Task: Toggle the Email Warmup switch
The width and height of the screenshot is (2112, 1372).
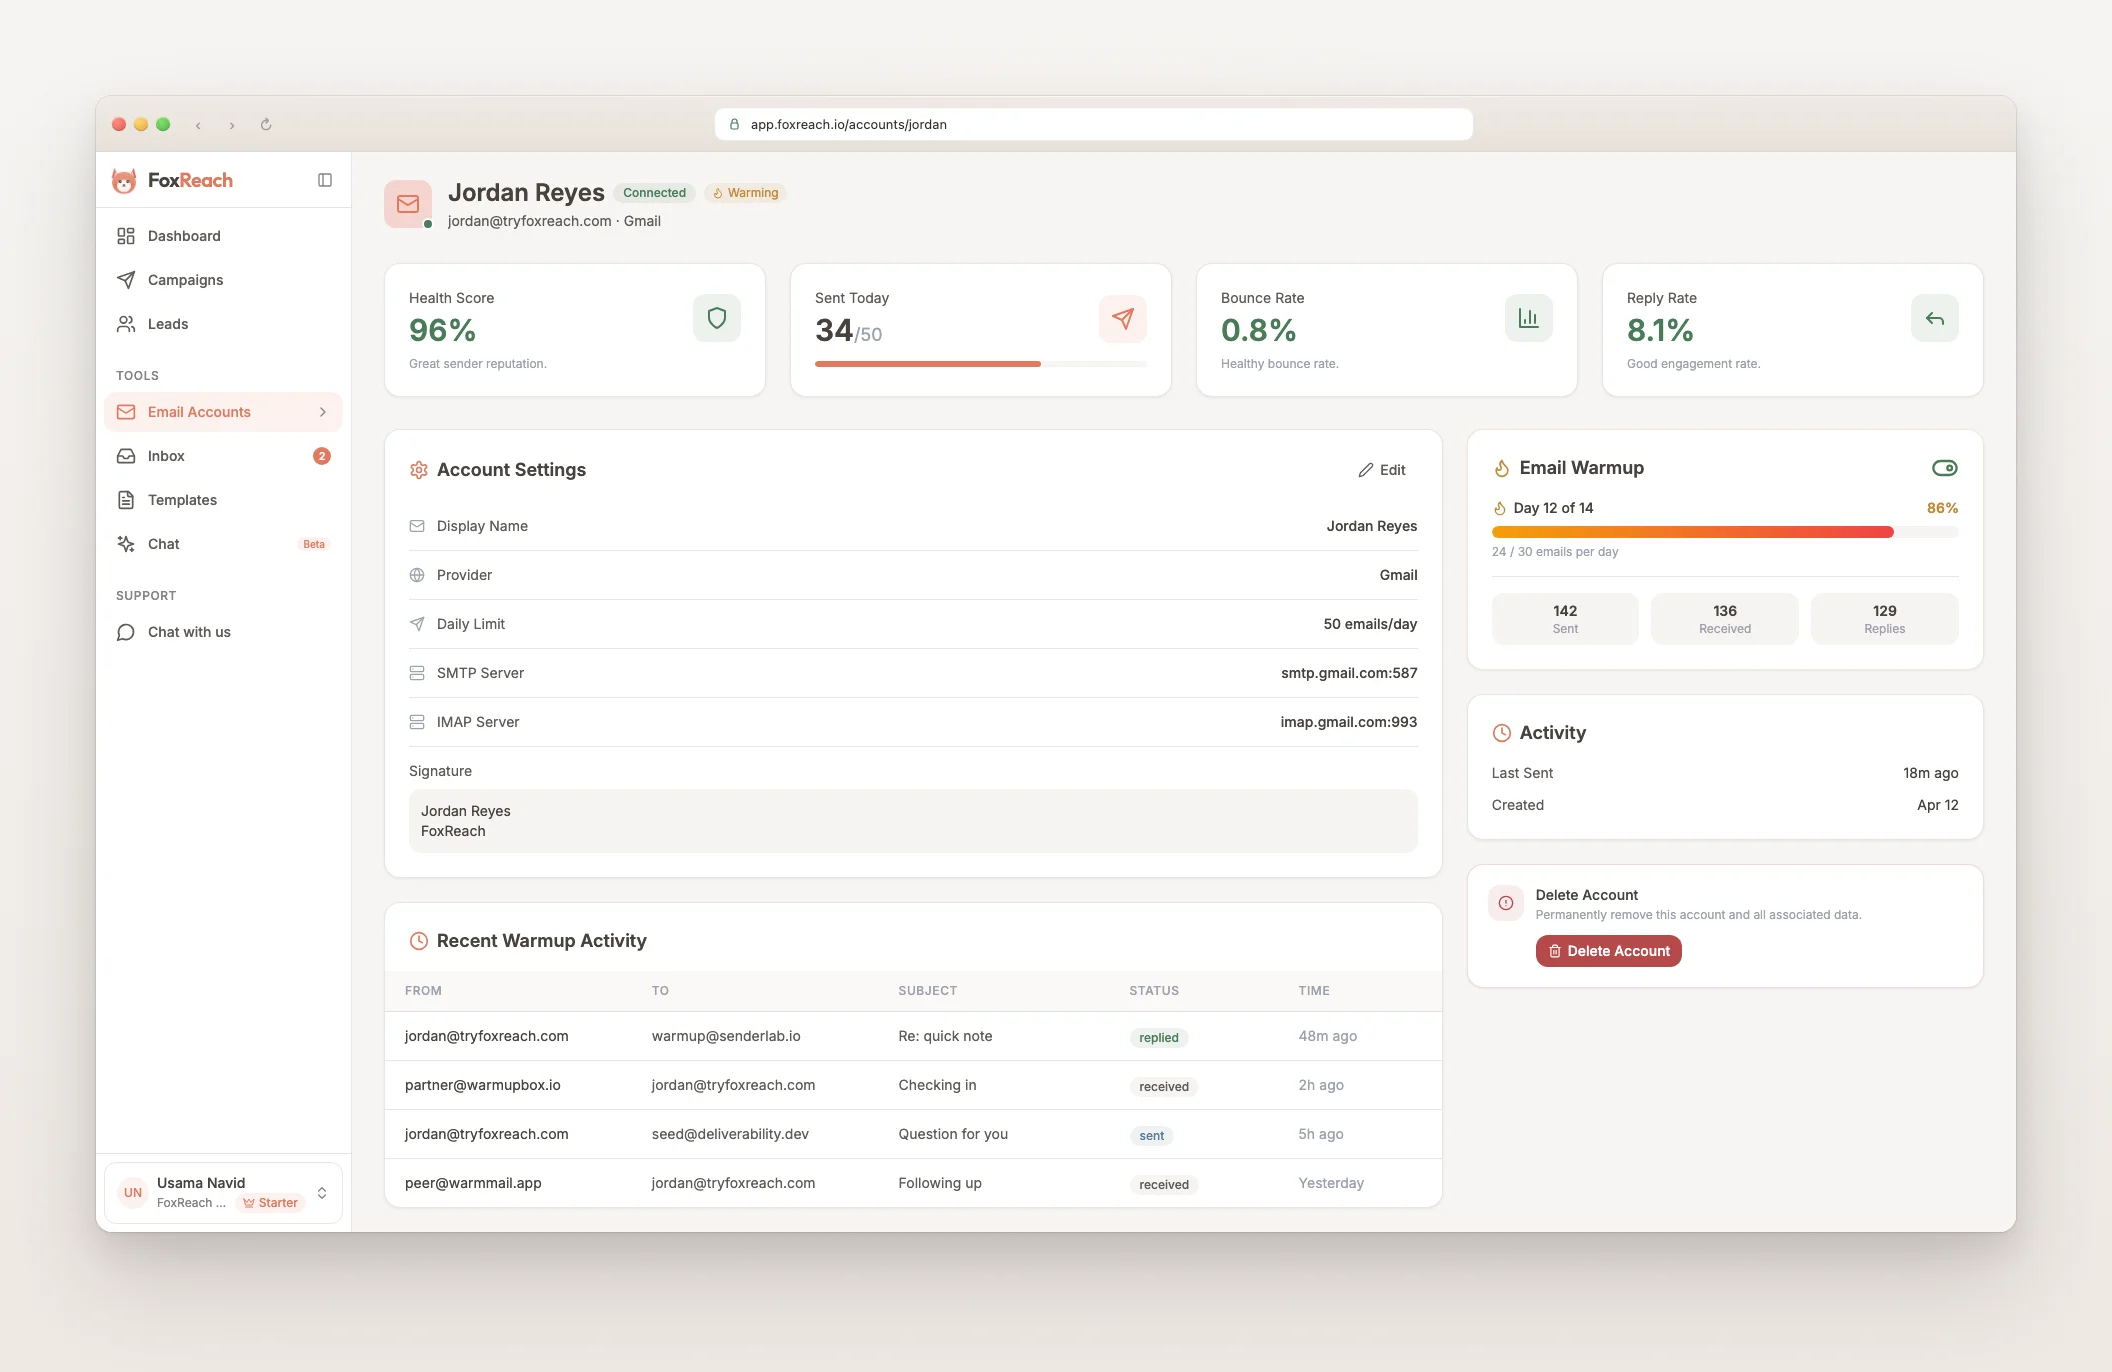Action: (x=1944, y=468)
